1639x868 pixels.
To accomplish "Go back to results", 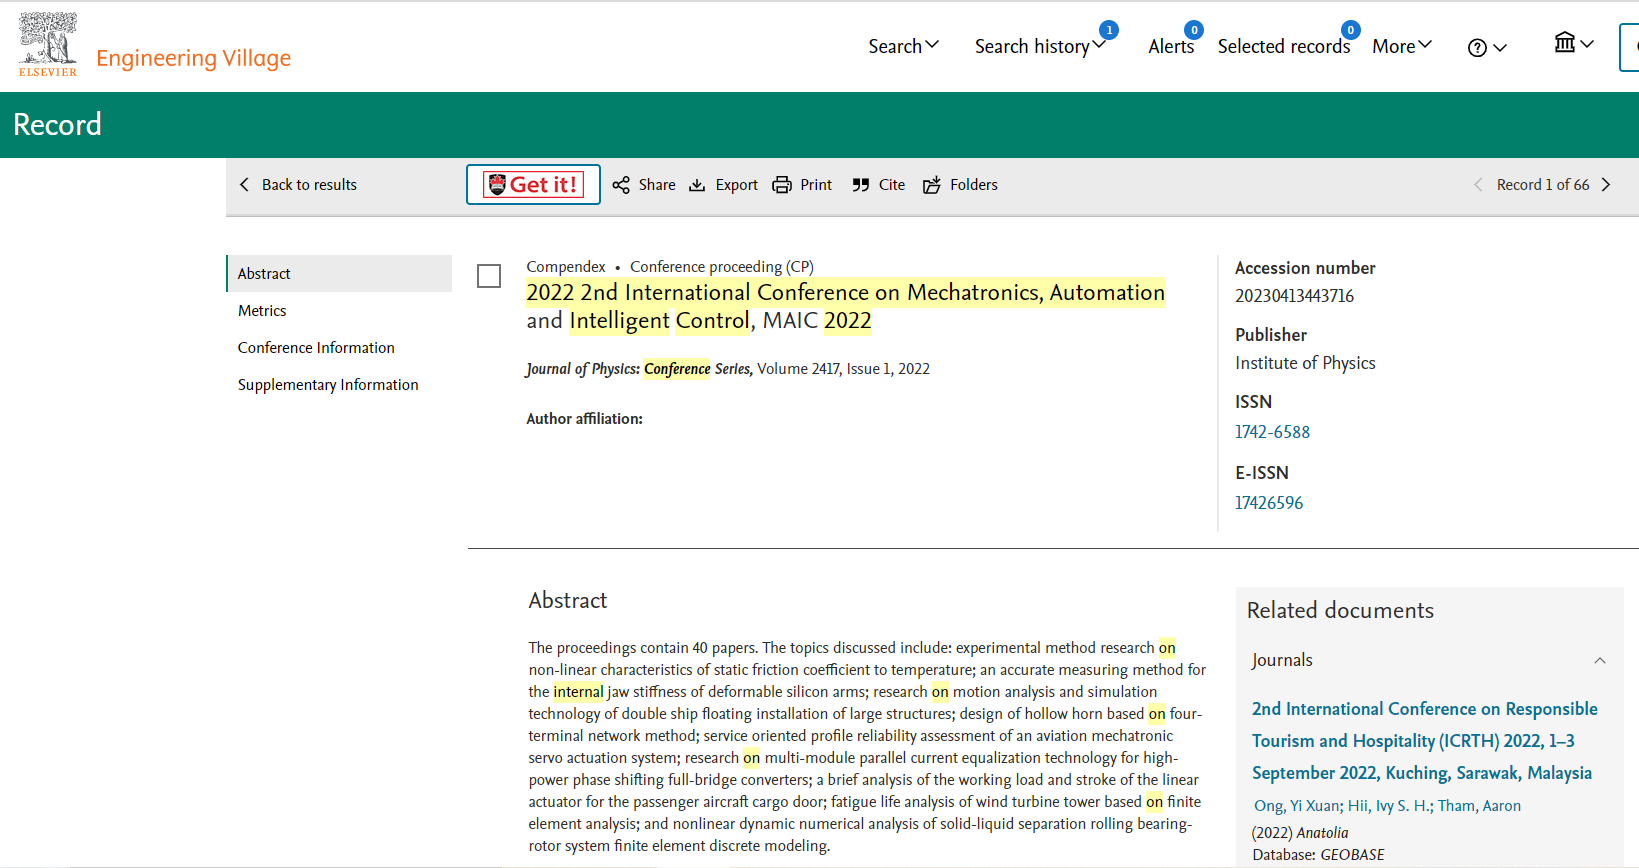I will (309, 185).
